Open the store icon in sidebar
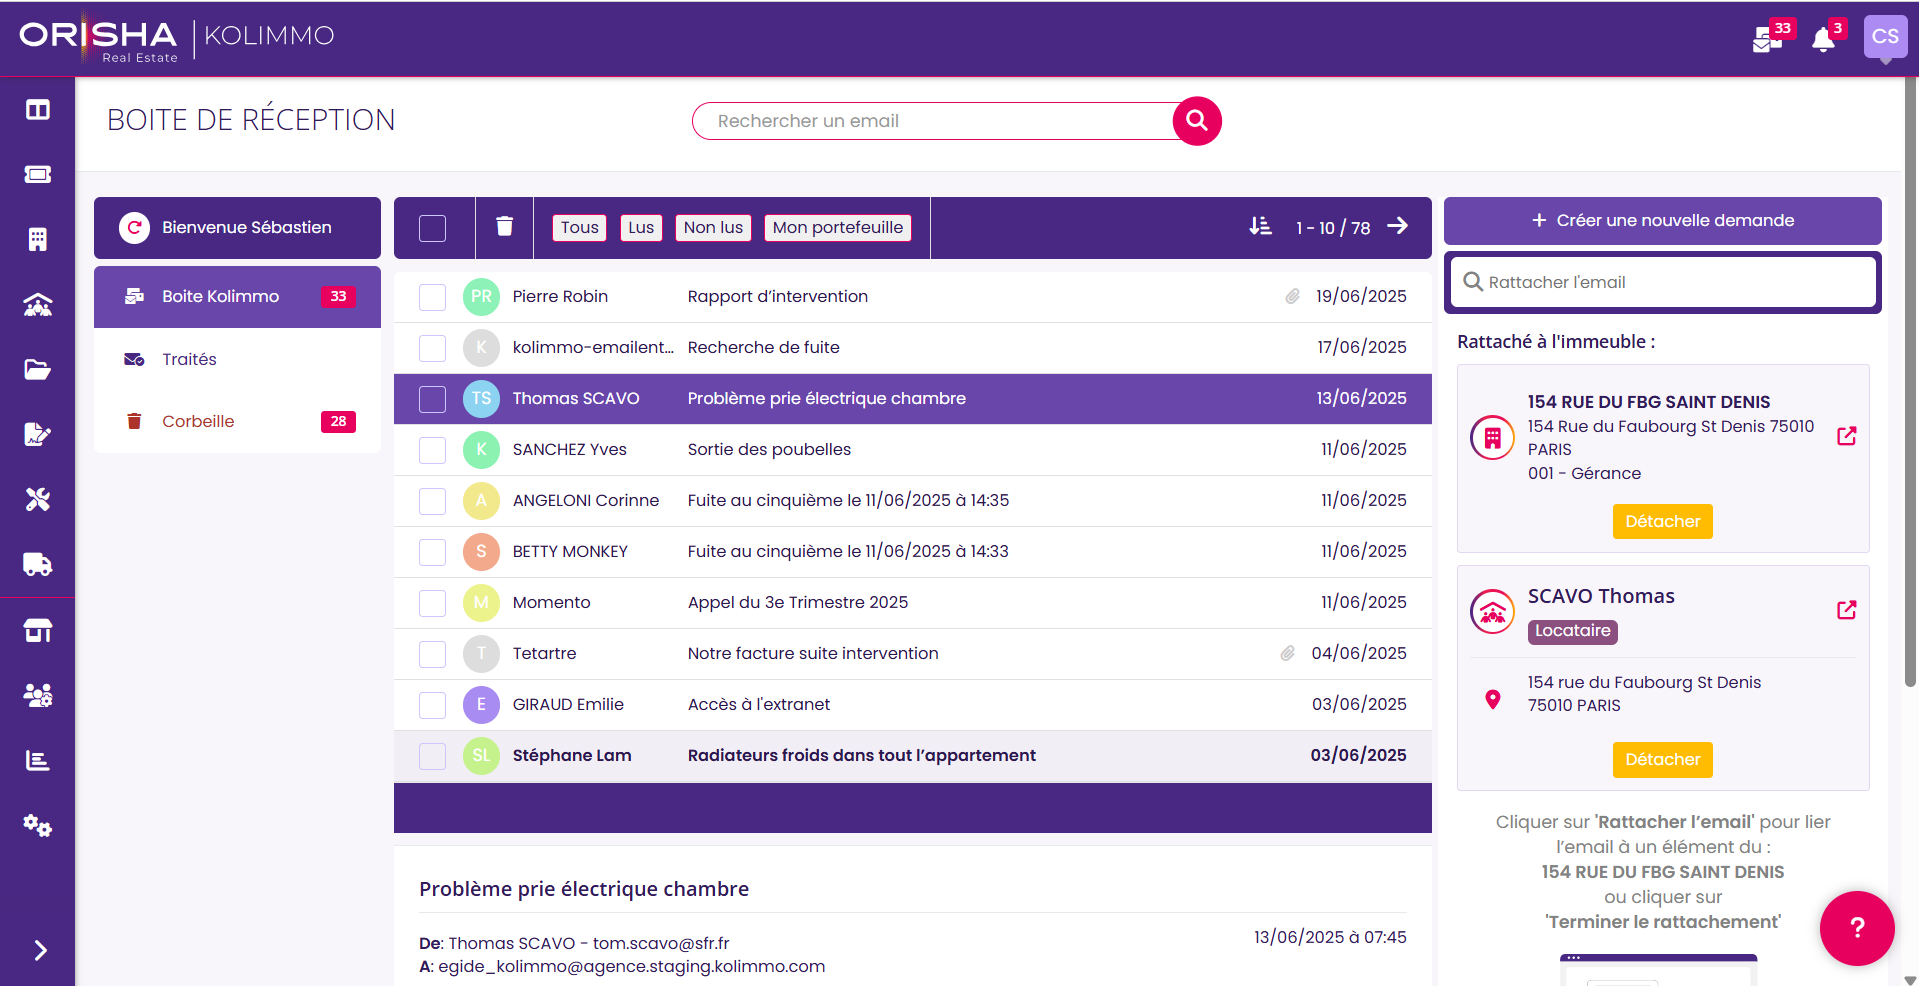Screen dimensions: 1919x986 point(38,631)
